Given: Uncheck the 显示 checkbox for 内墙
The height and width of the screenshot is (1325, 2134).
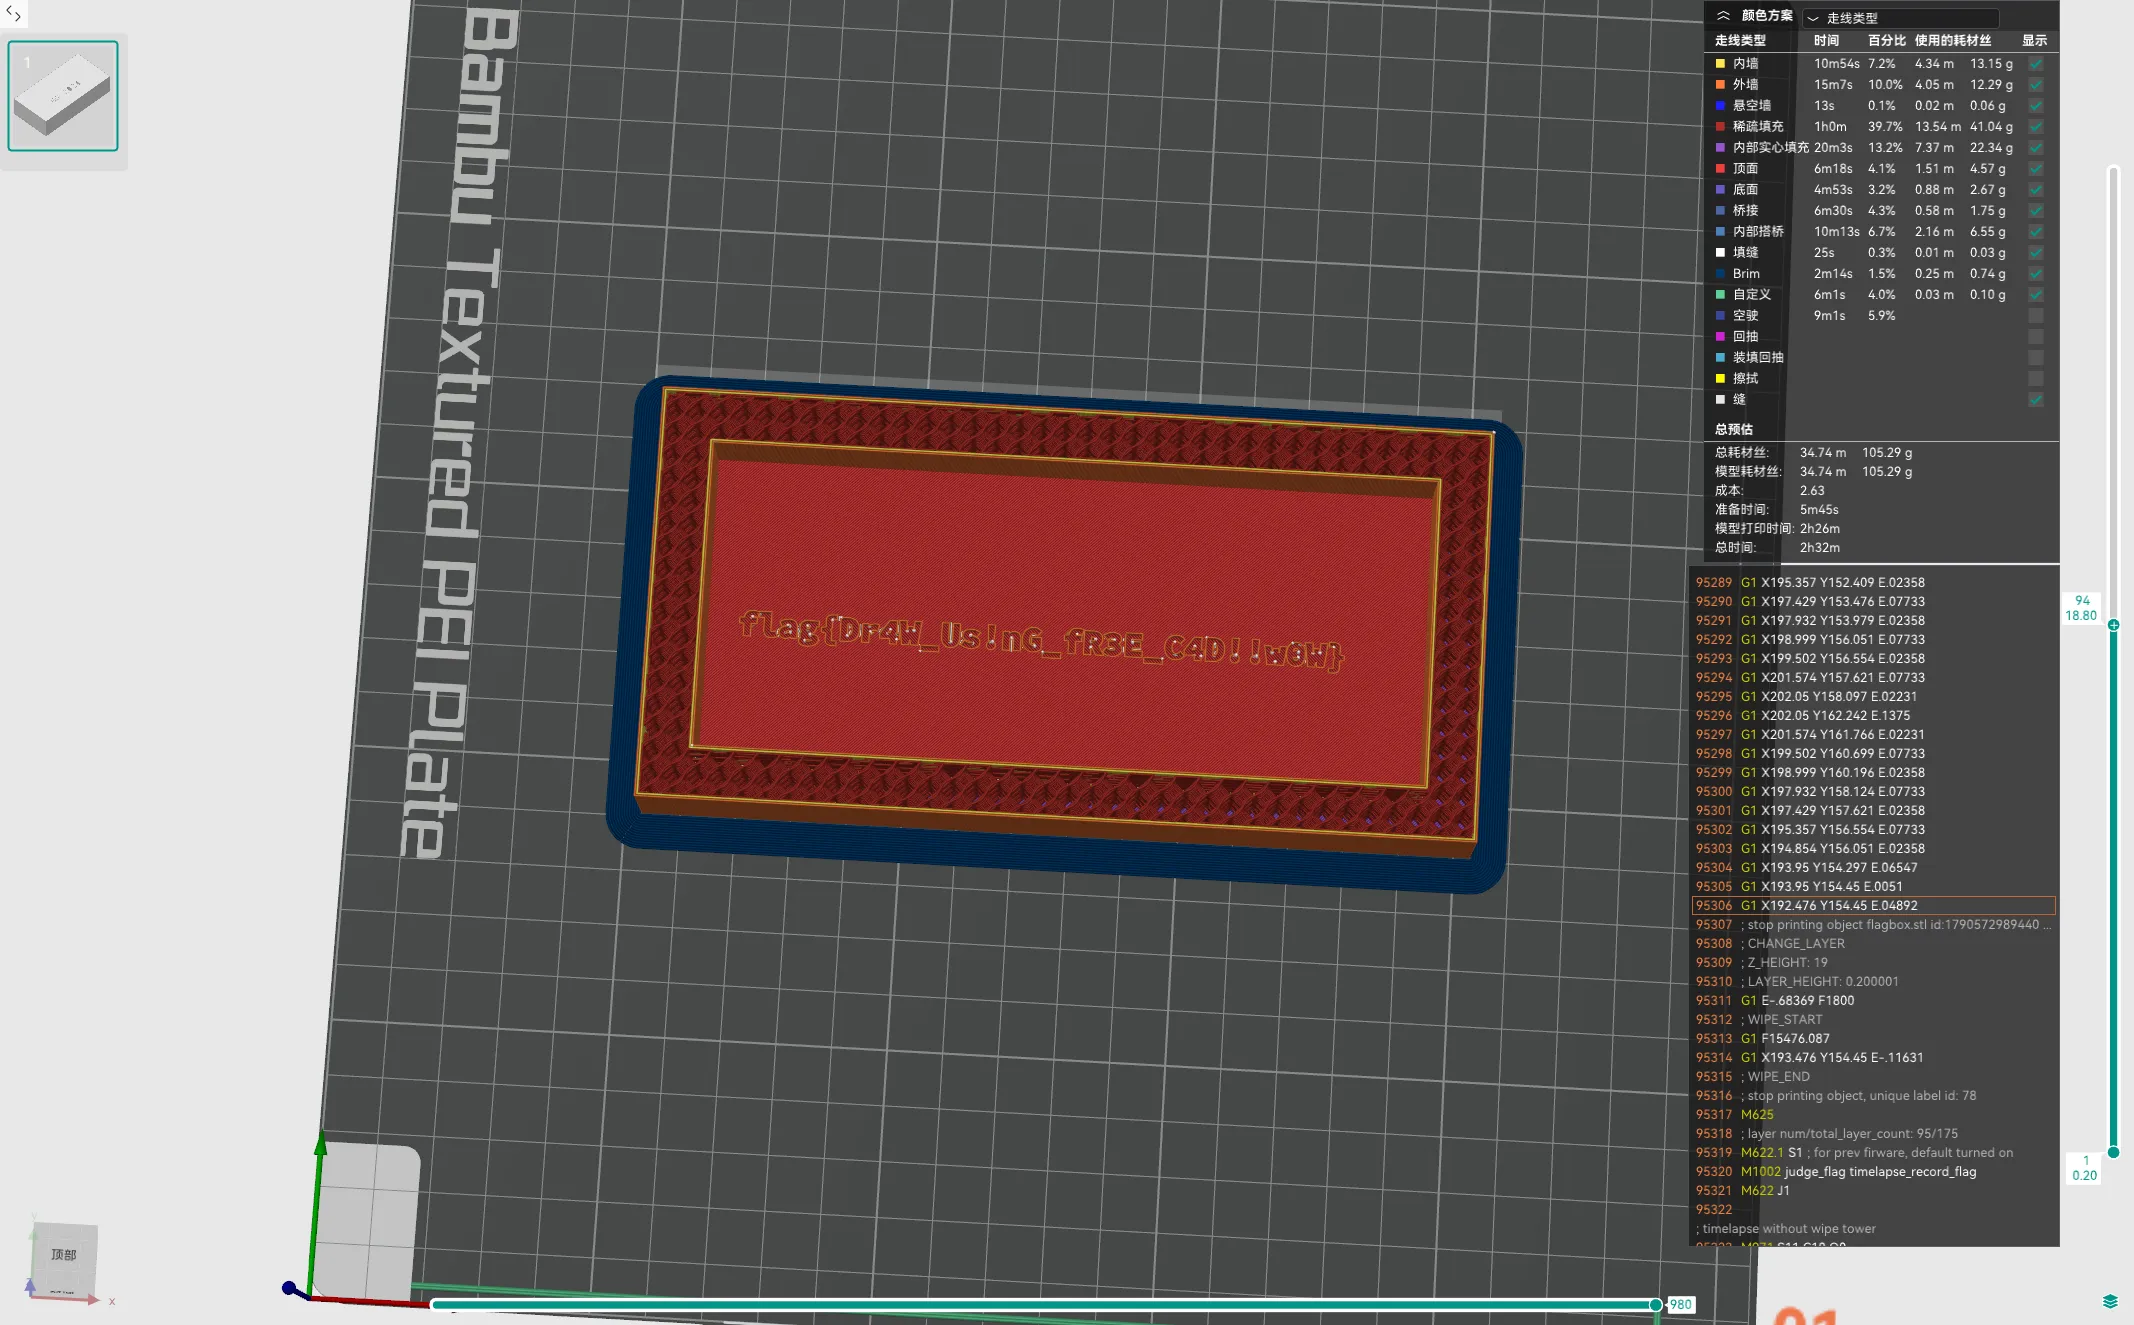Looking at the screenshot, I should tap(2036, 63).
